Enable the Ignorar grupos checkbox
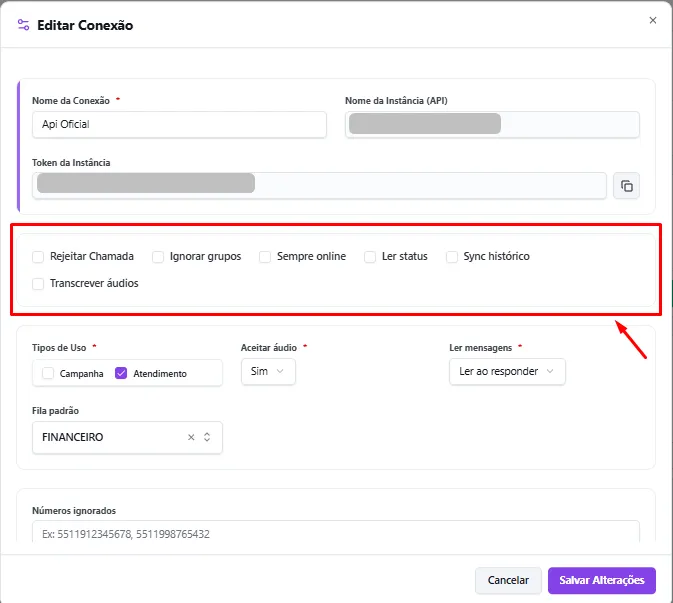The height and width of the screenshot is (603, 673). click(158, 257)
